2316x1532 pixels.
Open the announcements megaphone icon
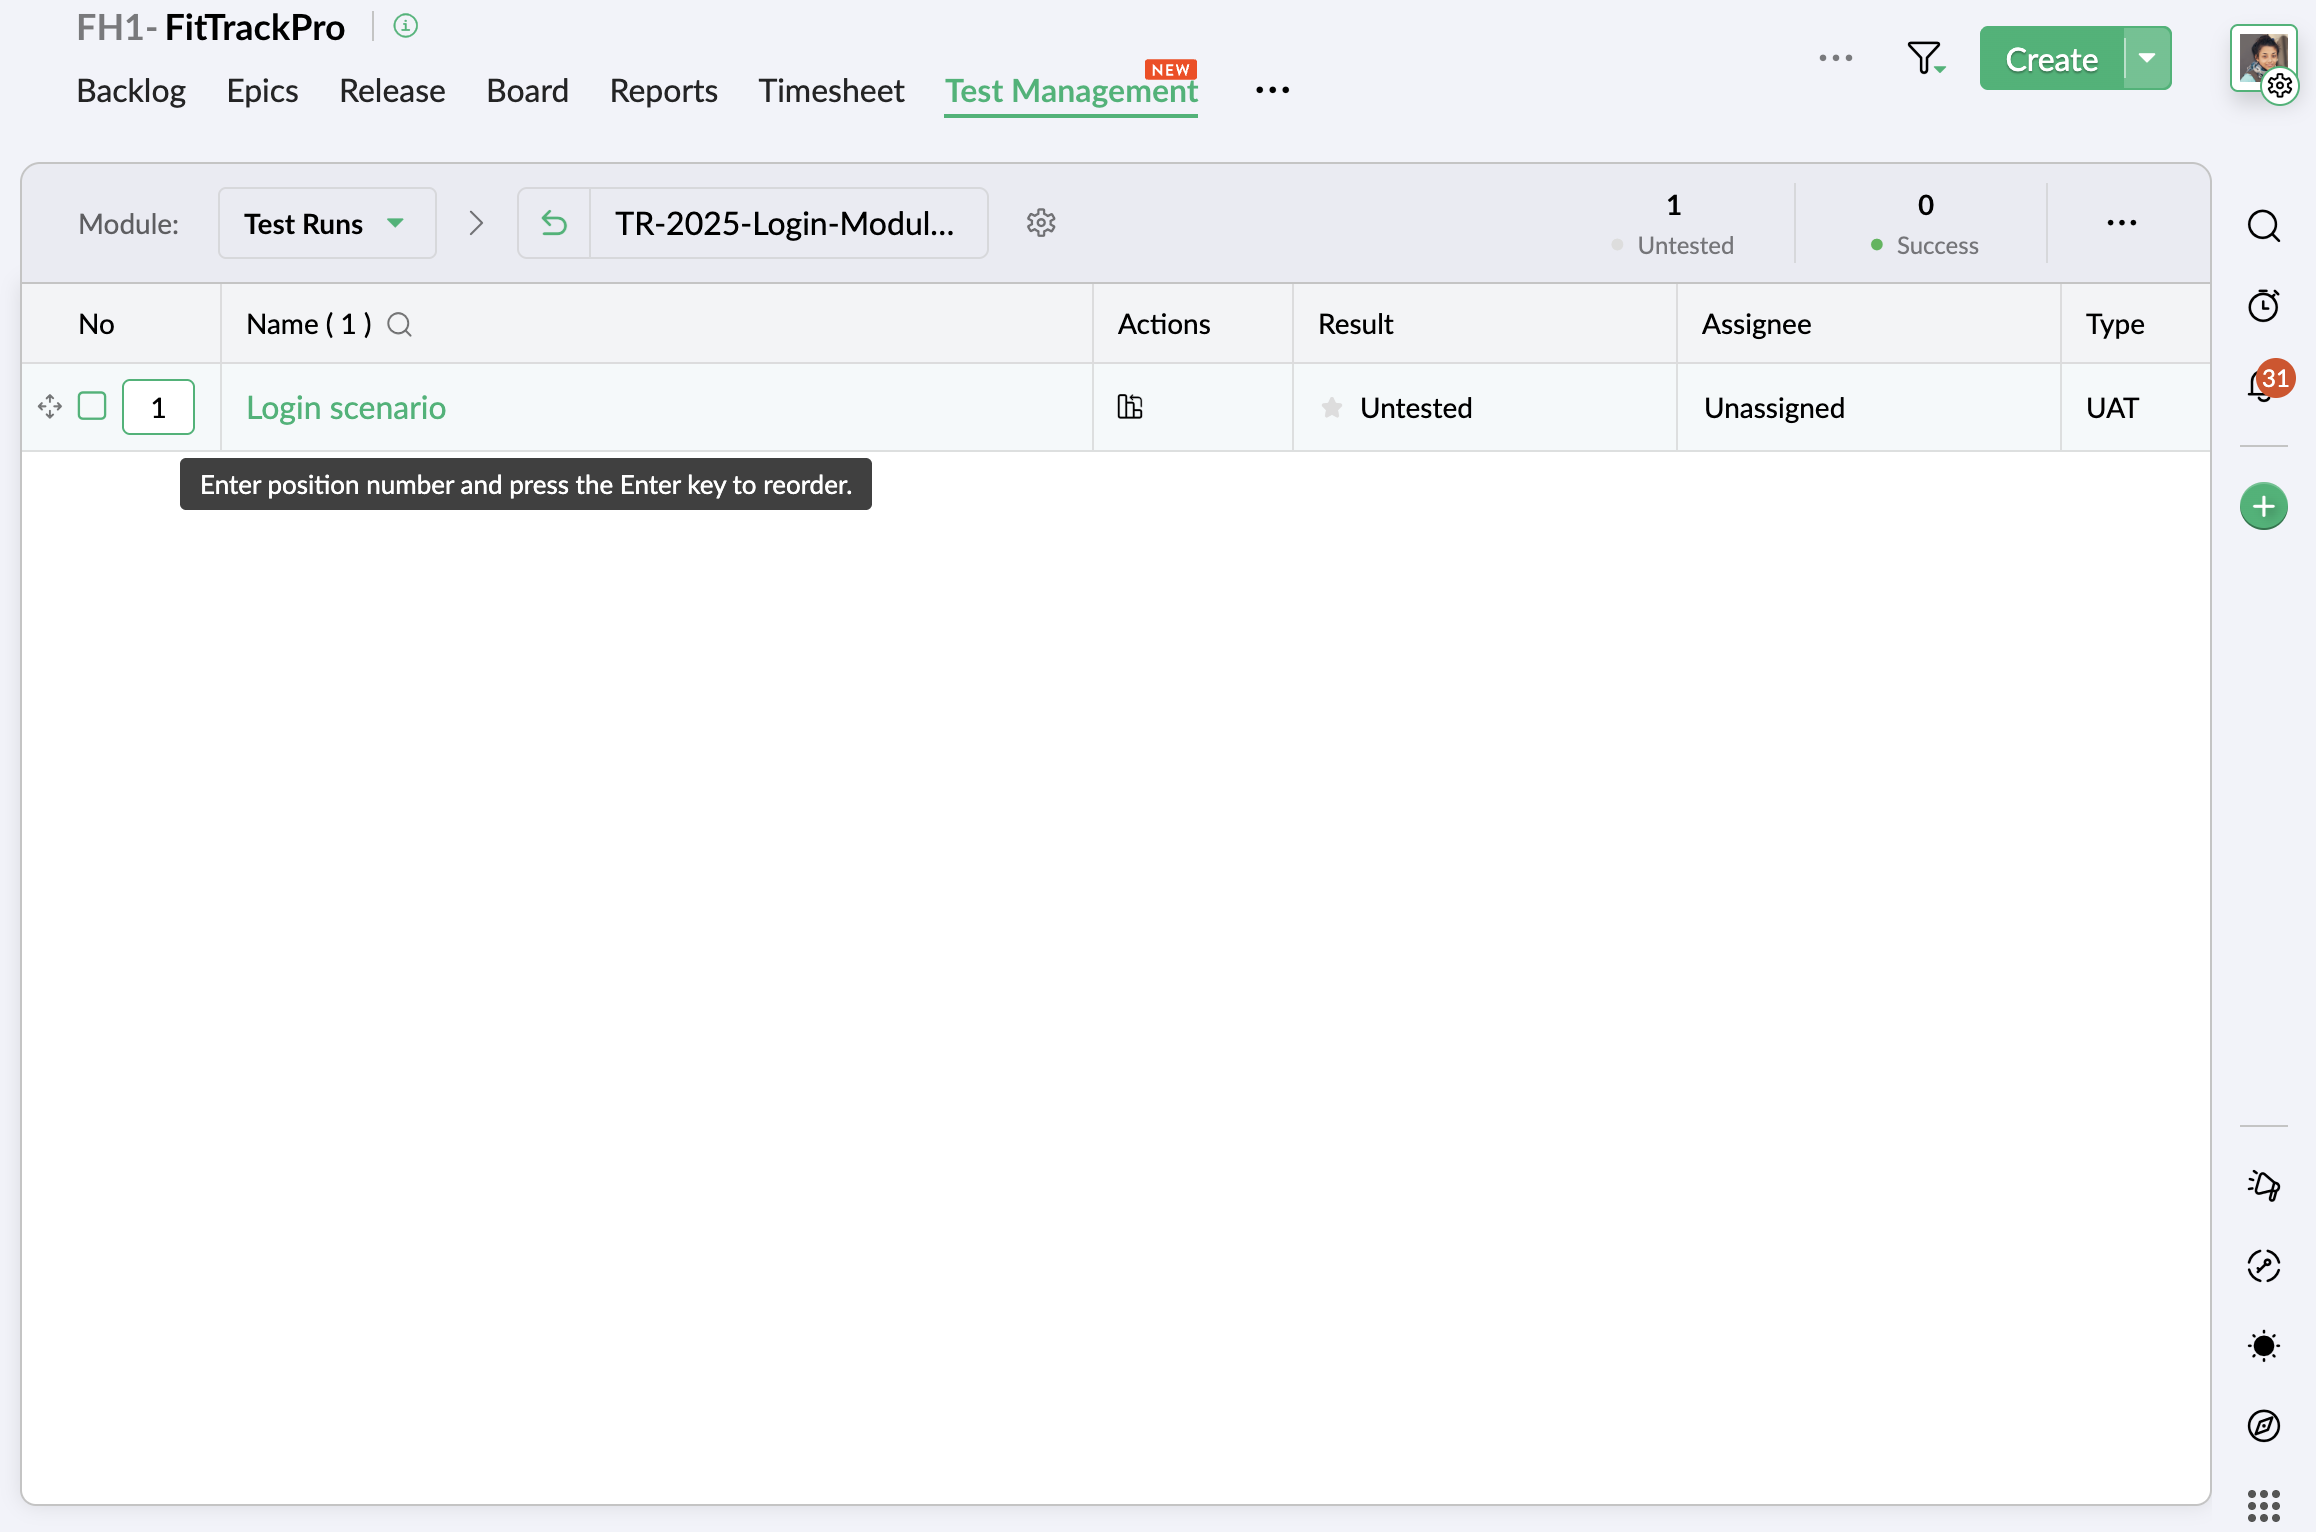(2264, 1186)
